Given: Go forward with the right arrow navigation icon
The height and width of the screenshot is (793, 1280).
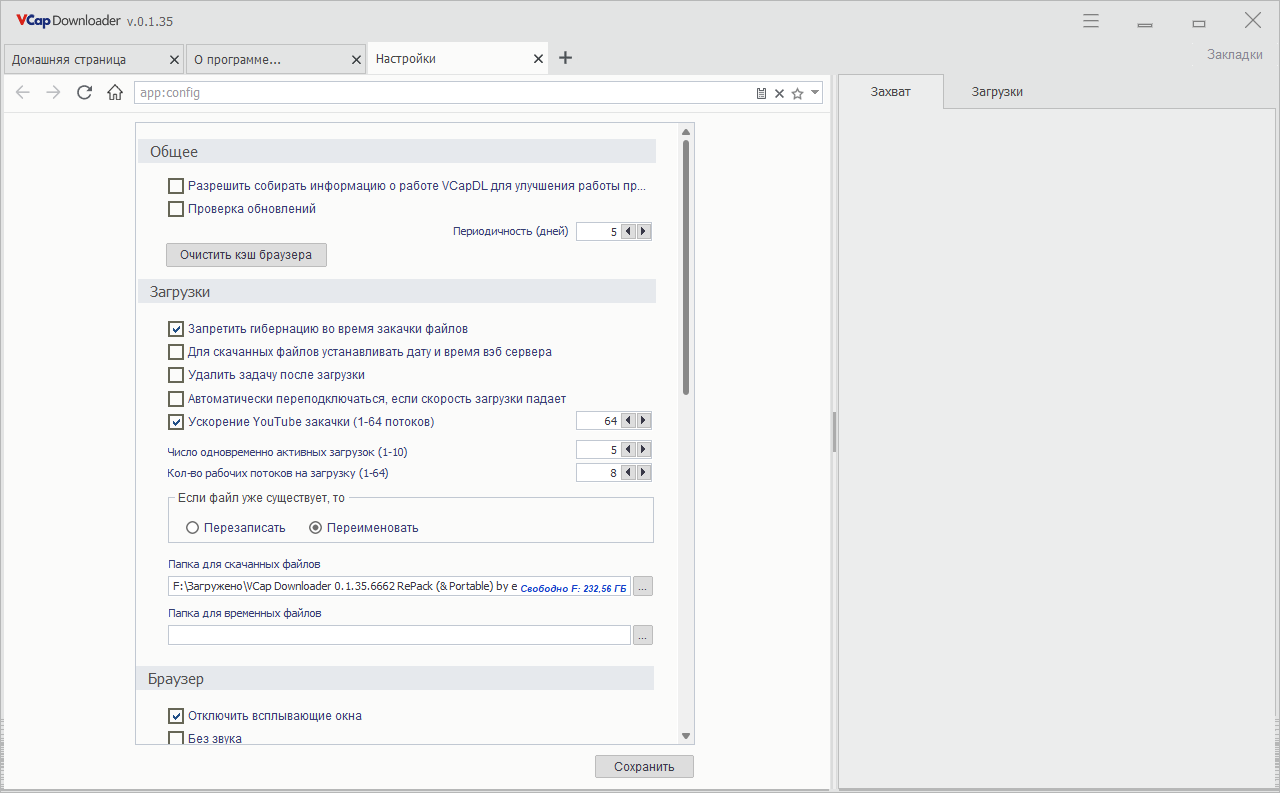Looking at the screenshot, I should (53, 93).
